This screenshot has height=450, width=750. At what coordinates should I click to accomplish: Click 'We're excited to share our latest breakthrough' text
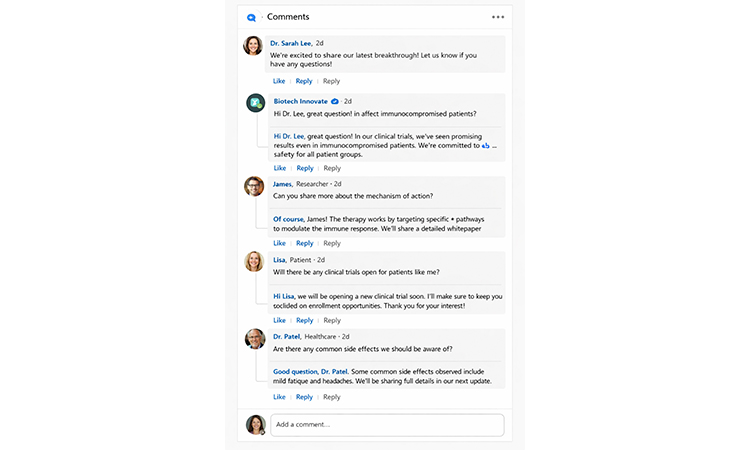click(344, 55)
